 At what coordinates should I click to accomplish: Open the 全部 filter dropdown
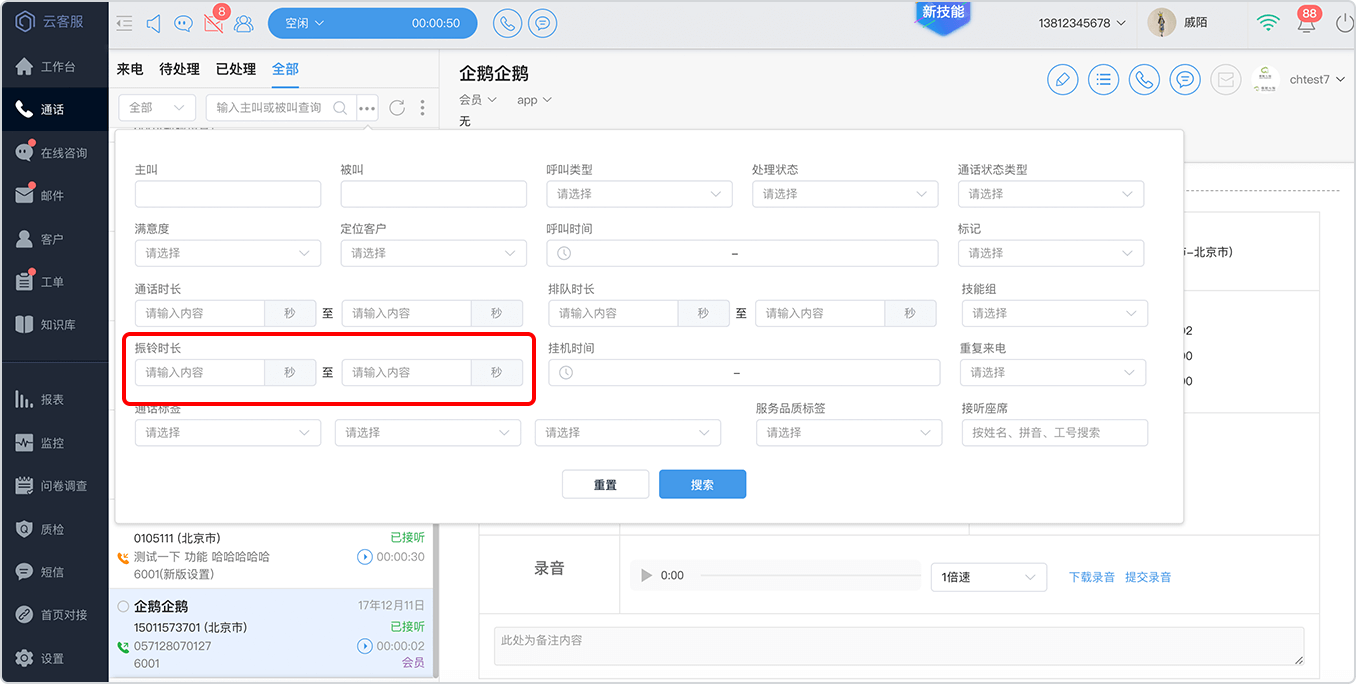coord(157,108)
